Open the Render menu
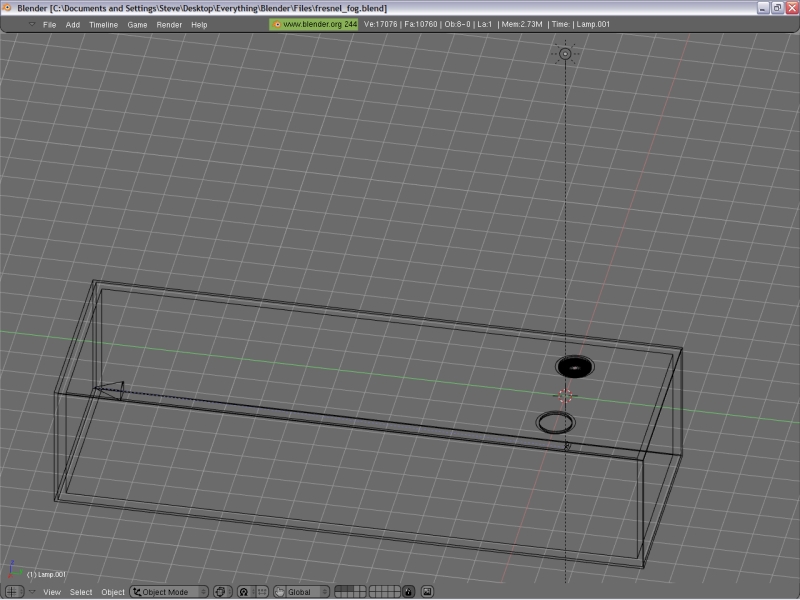Screen dimensions: 800x600 click(x=169, y=24)
